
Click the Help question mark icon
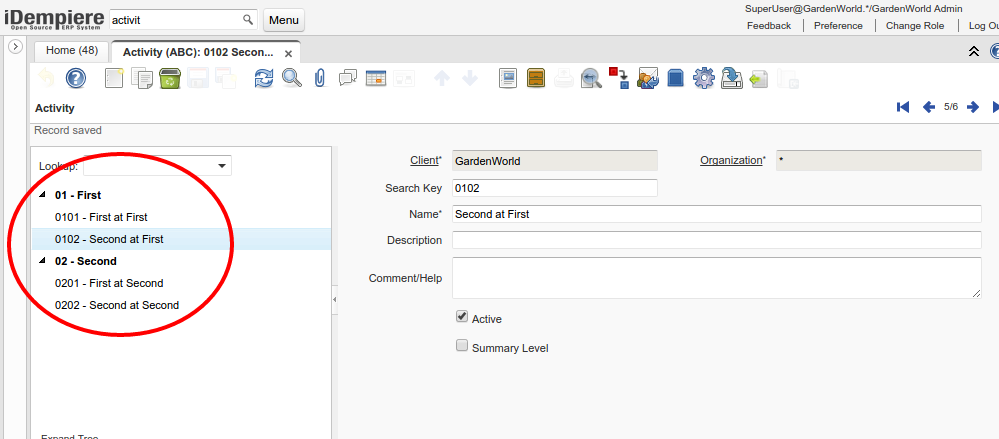click(76, 78)
